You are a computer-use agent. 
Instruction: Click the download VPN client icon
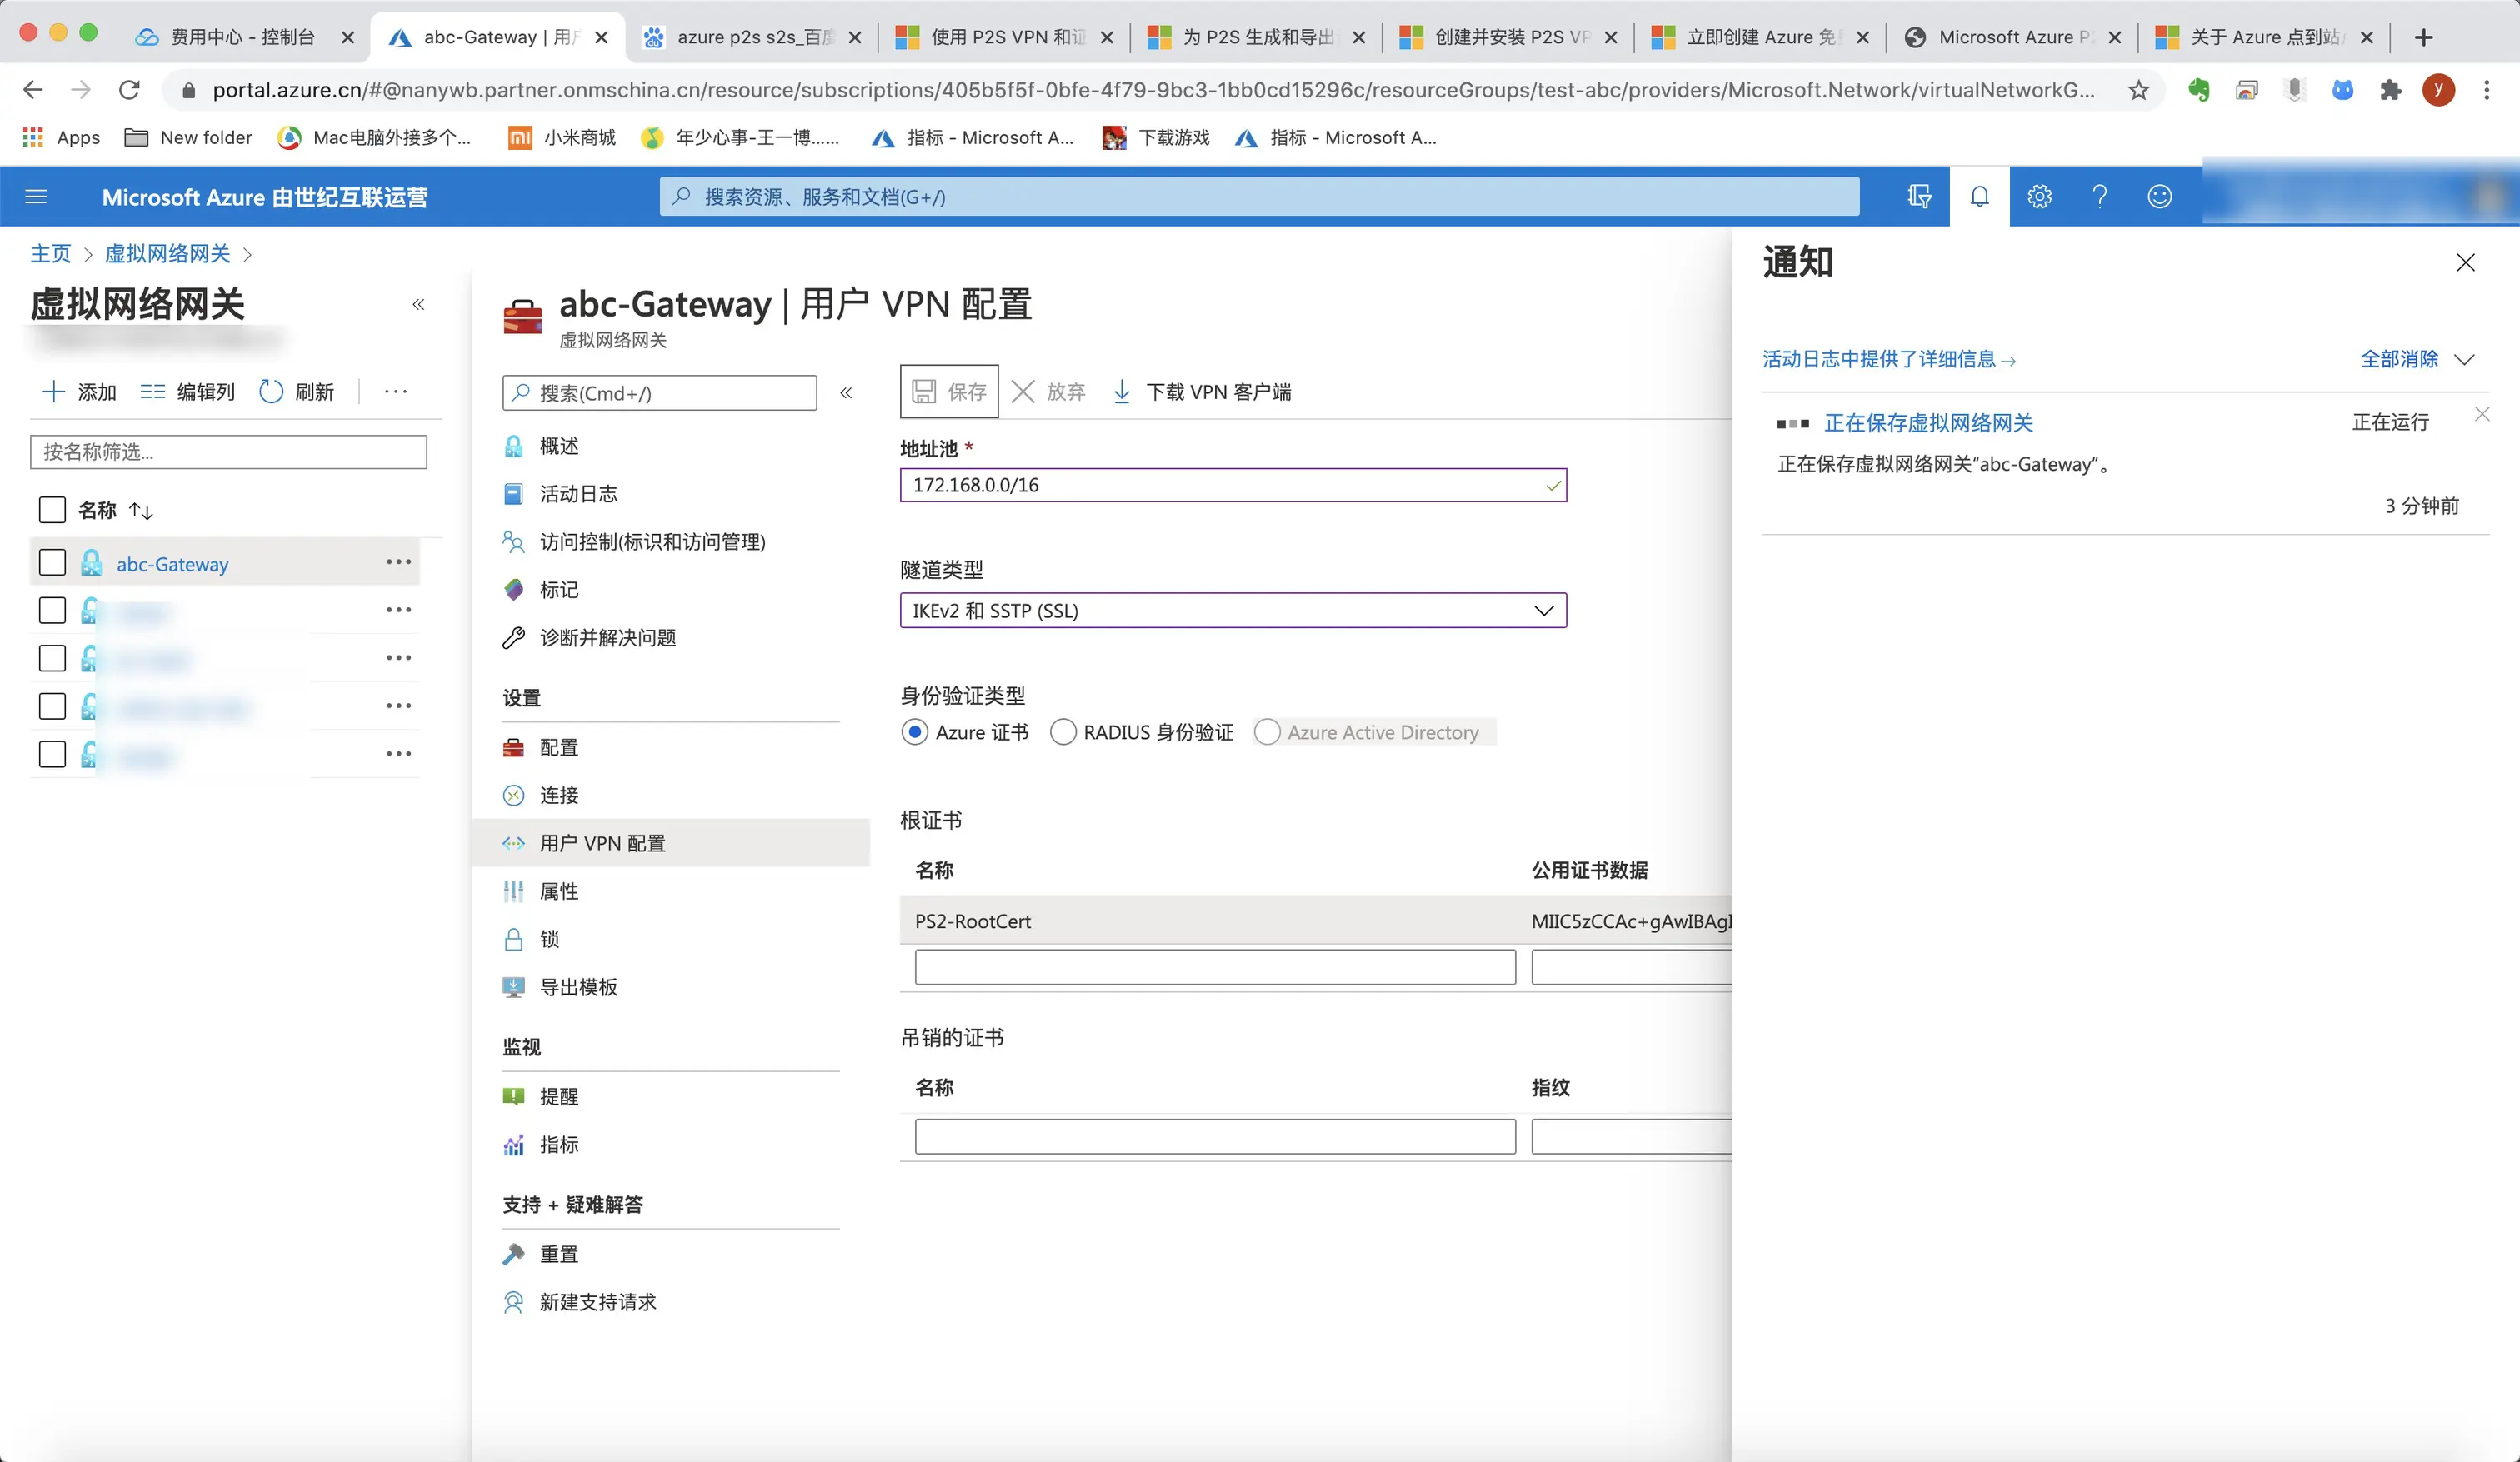(1122, 391)
